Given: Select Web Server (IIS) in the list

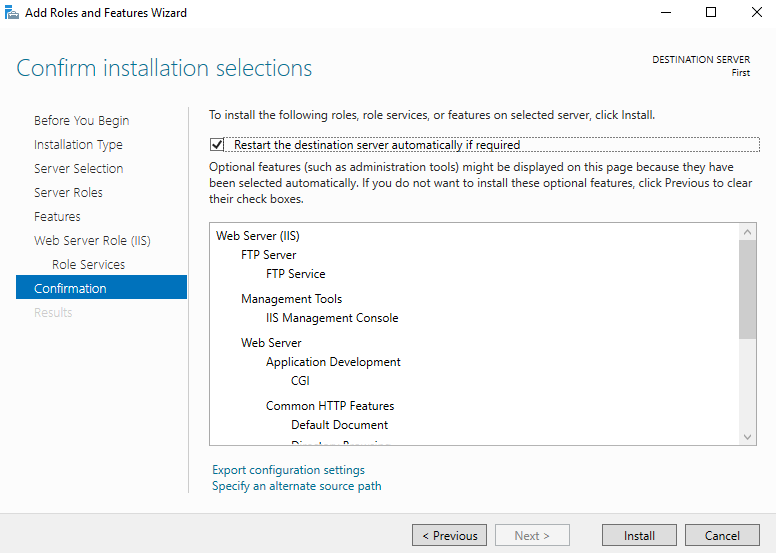Looking at the screenshot, I should [258, 236].
